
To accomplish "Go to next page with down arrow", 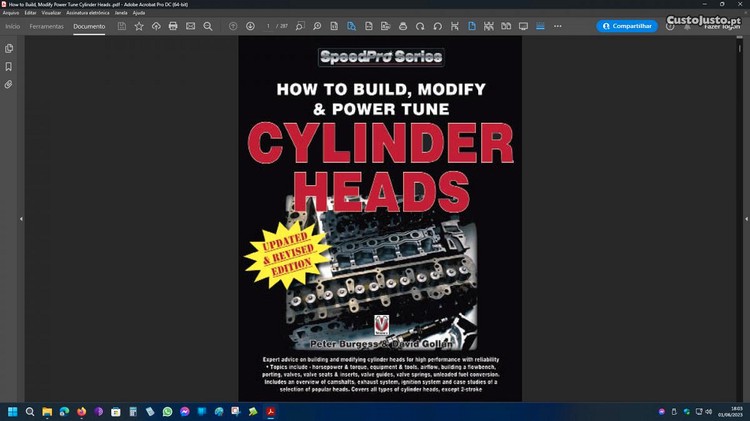I will pos(250,26).
